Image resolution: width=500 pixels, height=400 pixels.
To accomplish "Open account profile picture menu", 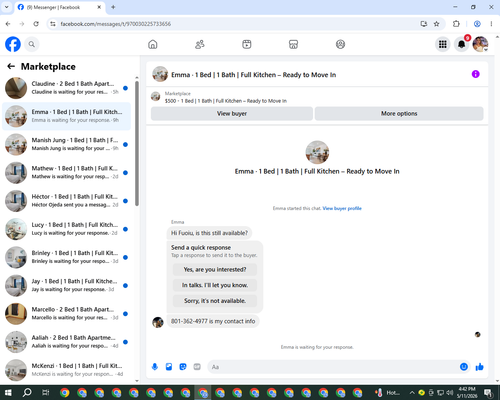I will [480, 44].
